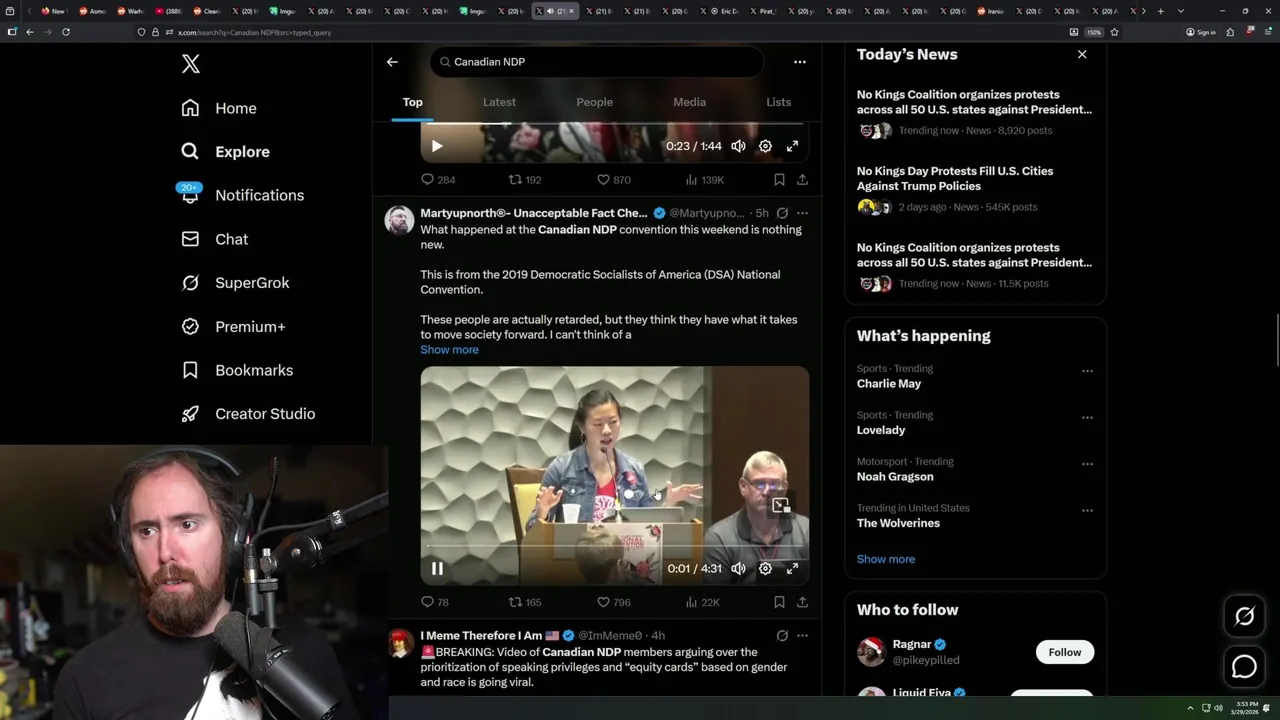Open more options for Lovelady trend

point(1087,417)
